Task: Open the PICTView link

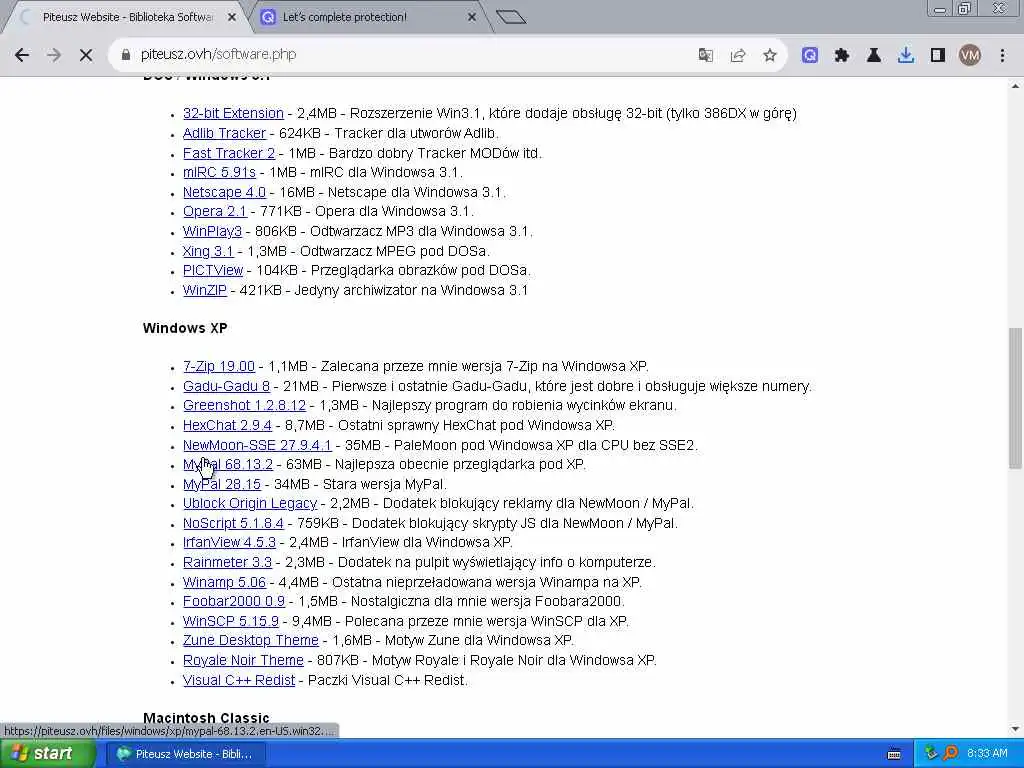Action: click(213, 270)
